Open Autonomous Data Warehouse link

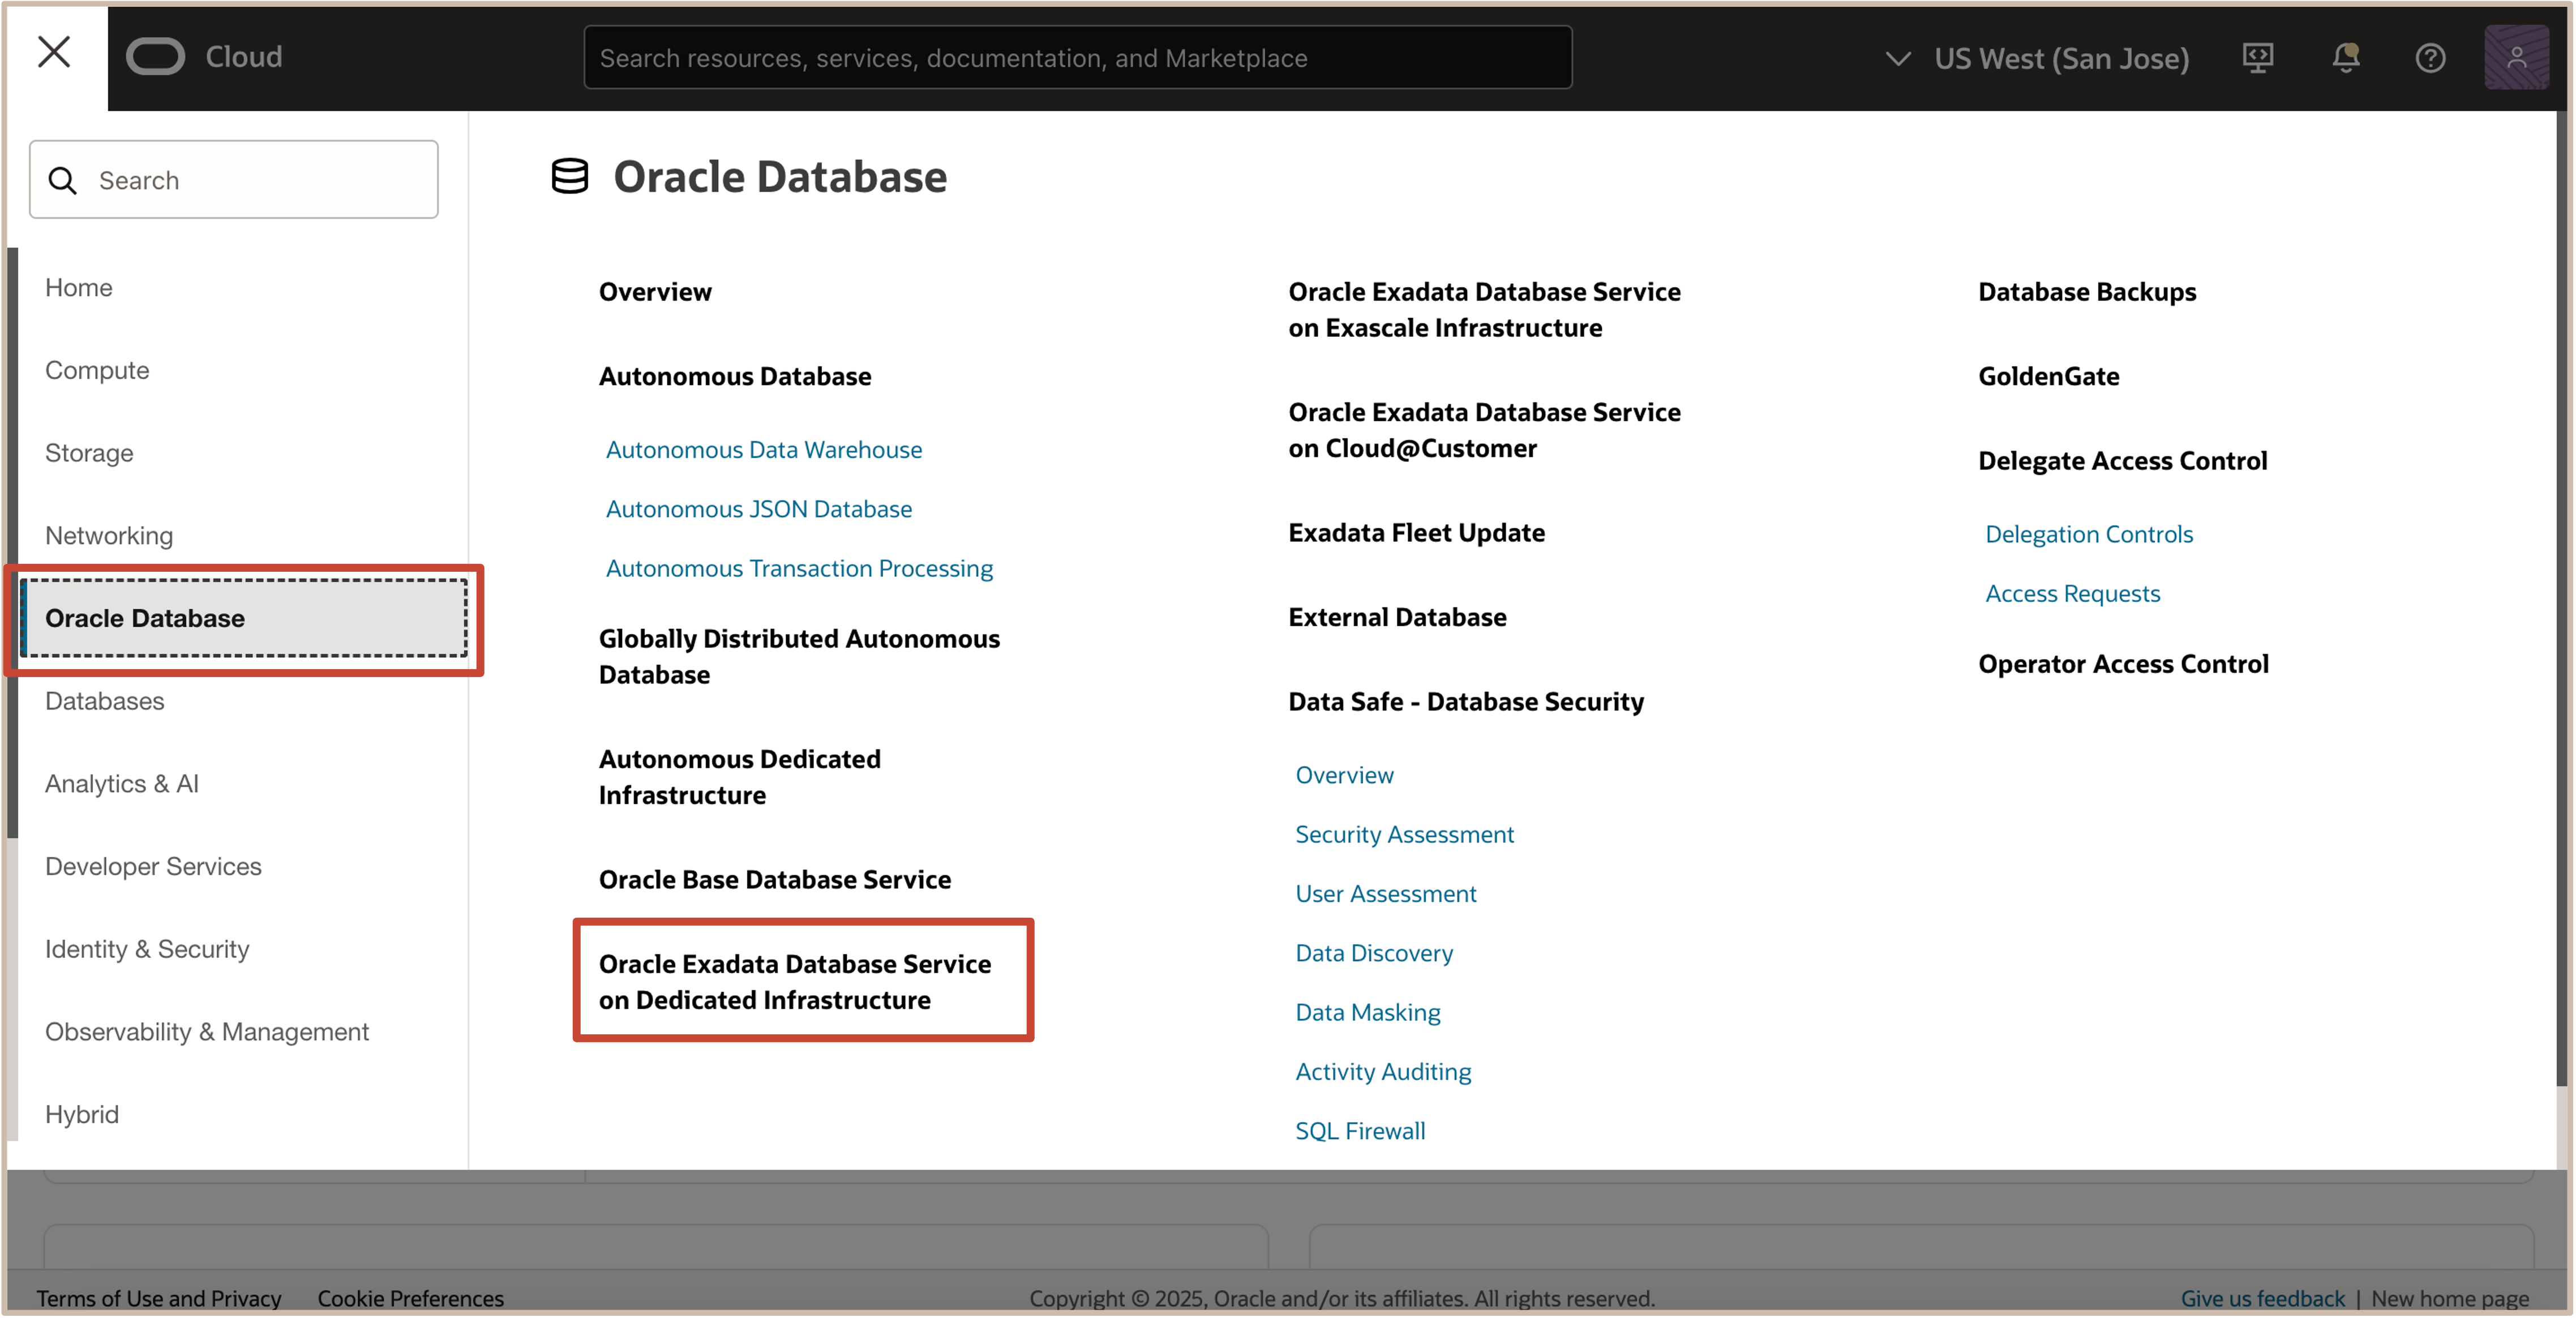coord(763,450)
